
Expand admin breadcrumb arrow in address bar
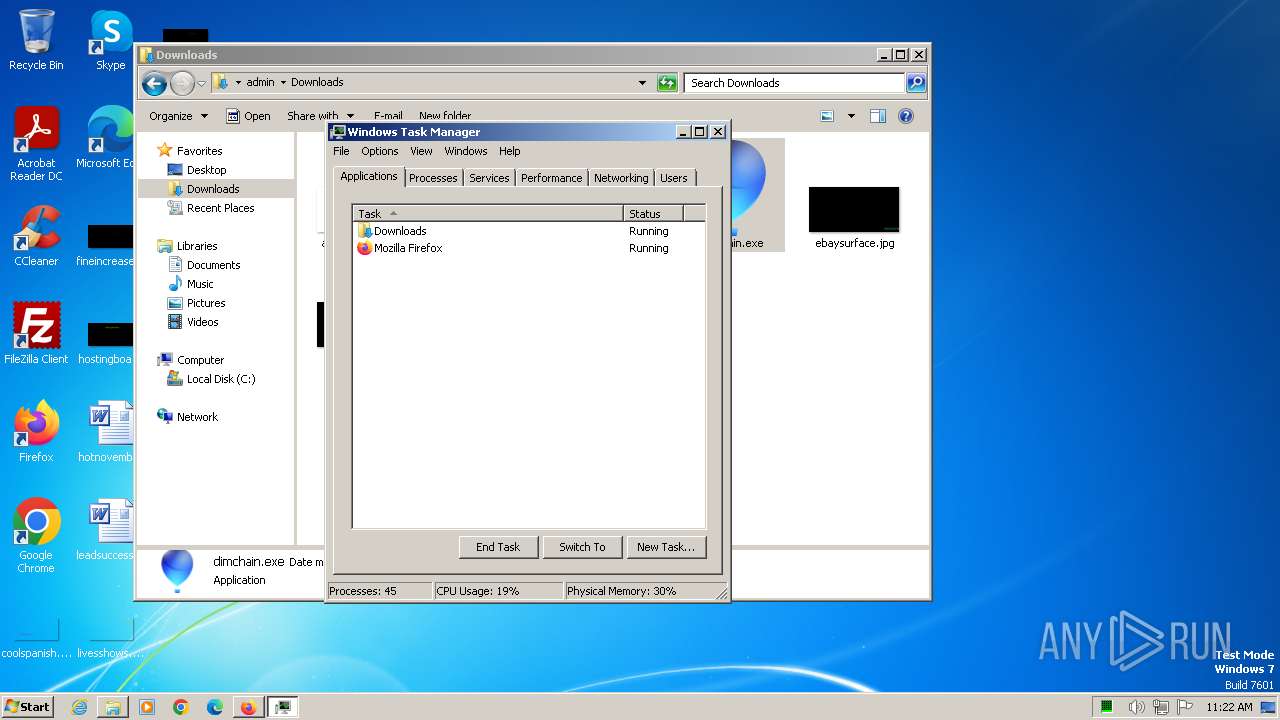(283, 83)
